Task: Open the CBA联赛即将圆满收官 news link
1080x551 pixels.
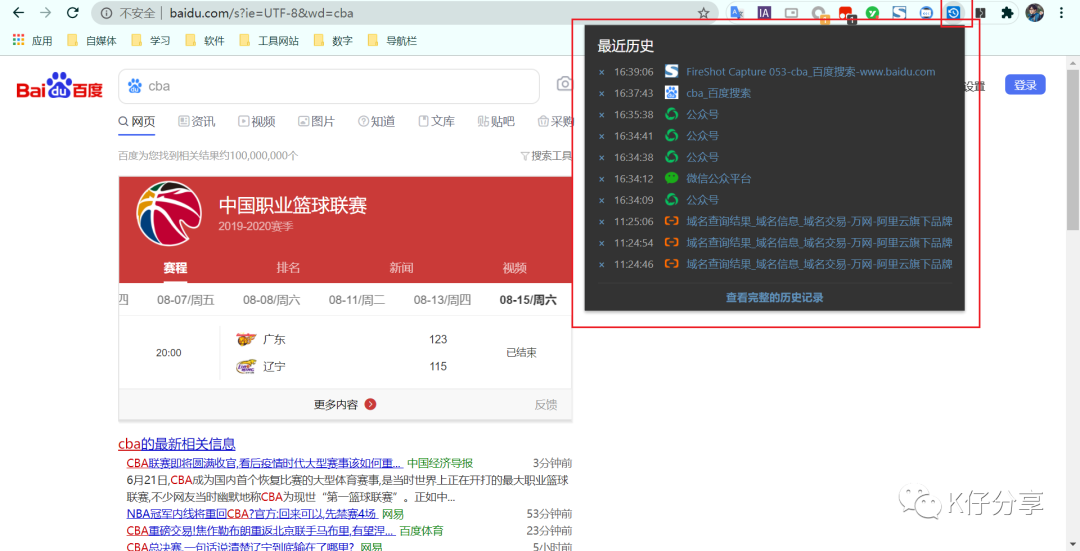Action: coord(263,463)
